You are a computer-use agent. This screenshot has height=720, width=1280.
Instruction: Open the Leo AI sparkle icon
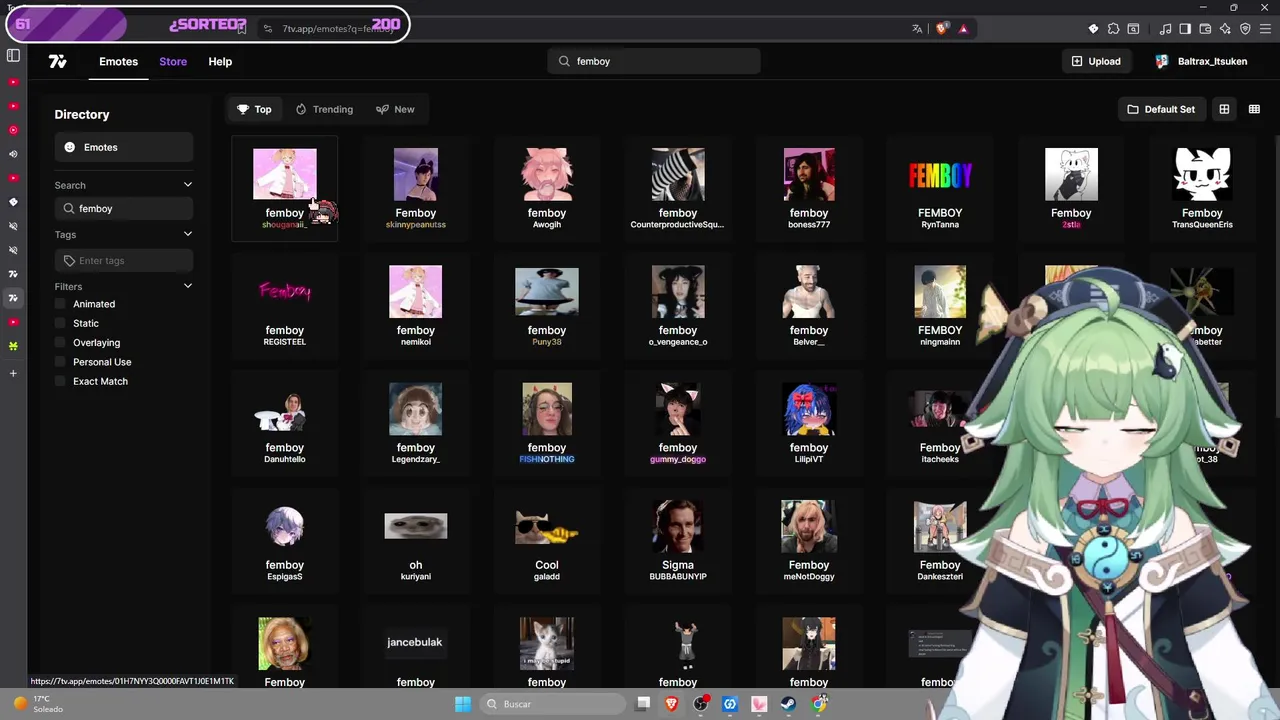1225,29
